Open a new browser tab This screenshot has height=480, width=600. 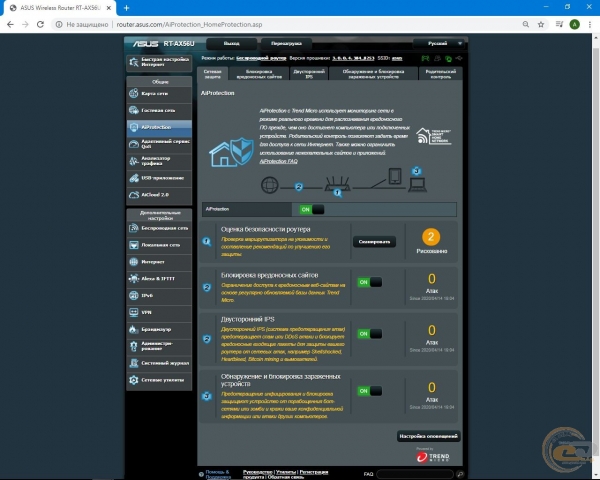[126, 8]
